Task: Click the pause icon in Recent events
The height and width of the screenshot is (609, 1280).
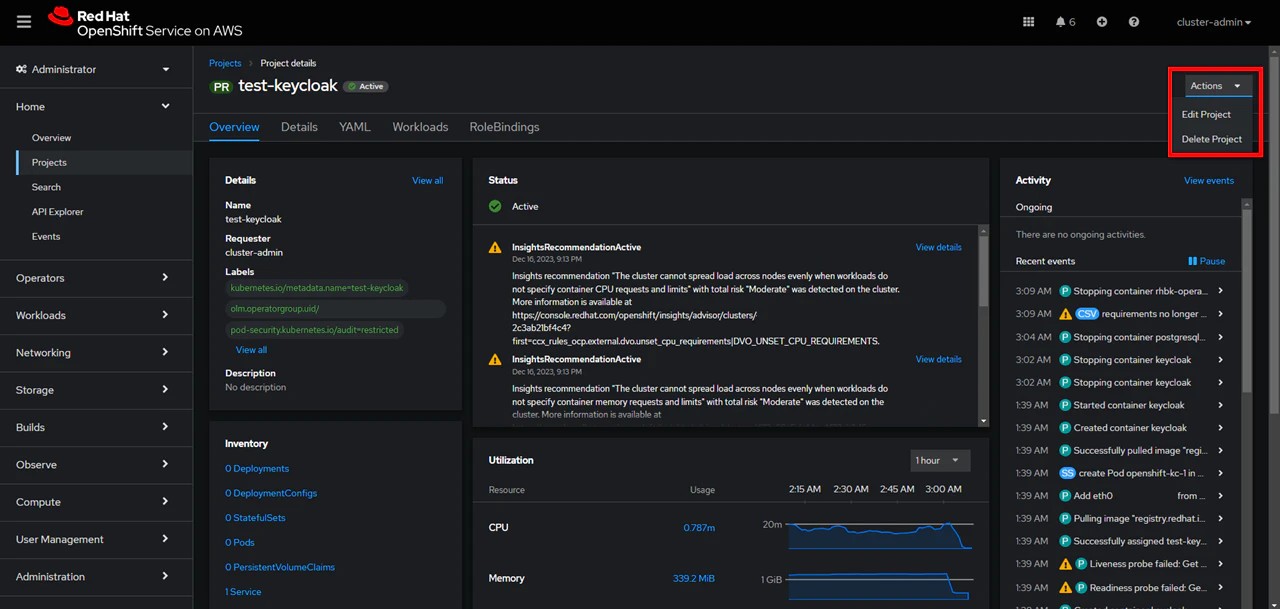Action: [1192, 261]
